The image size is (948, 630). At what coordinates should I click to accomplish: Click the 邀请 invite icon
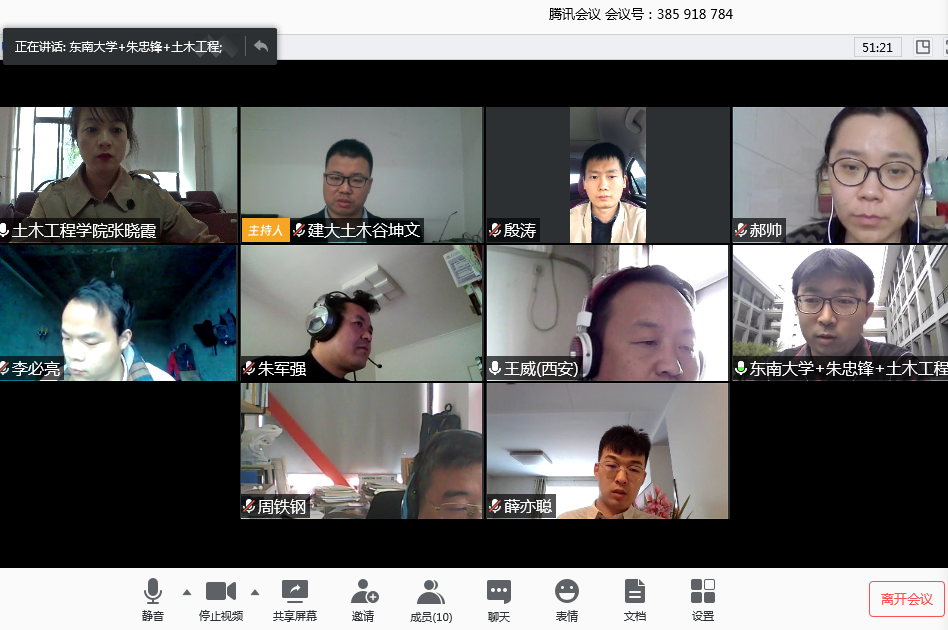363,599
